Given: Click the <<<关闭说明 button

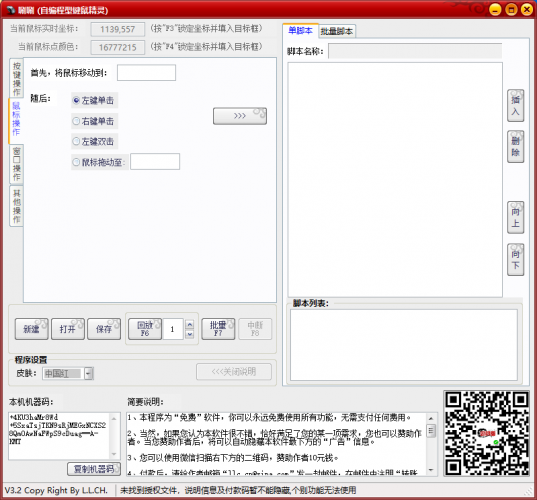Looking at the screenshot, I should click(x=234, y=372).
